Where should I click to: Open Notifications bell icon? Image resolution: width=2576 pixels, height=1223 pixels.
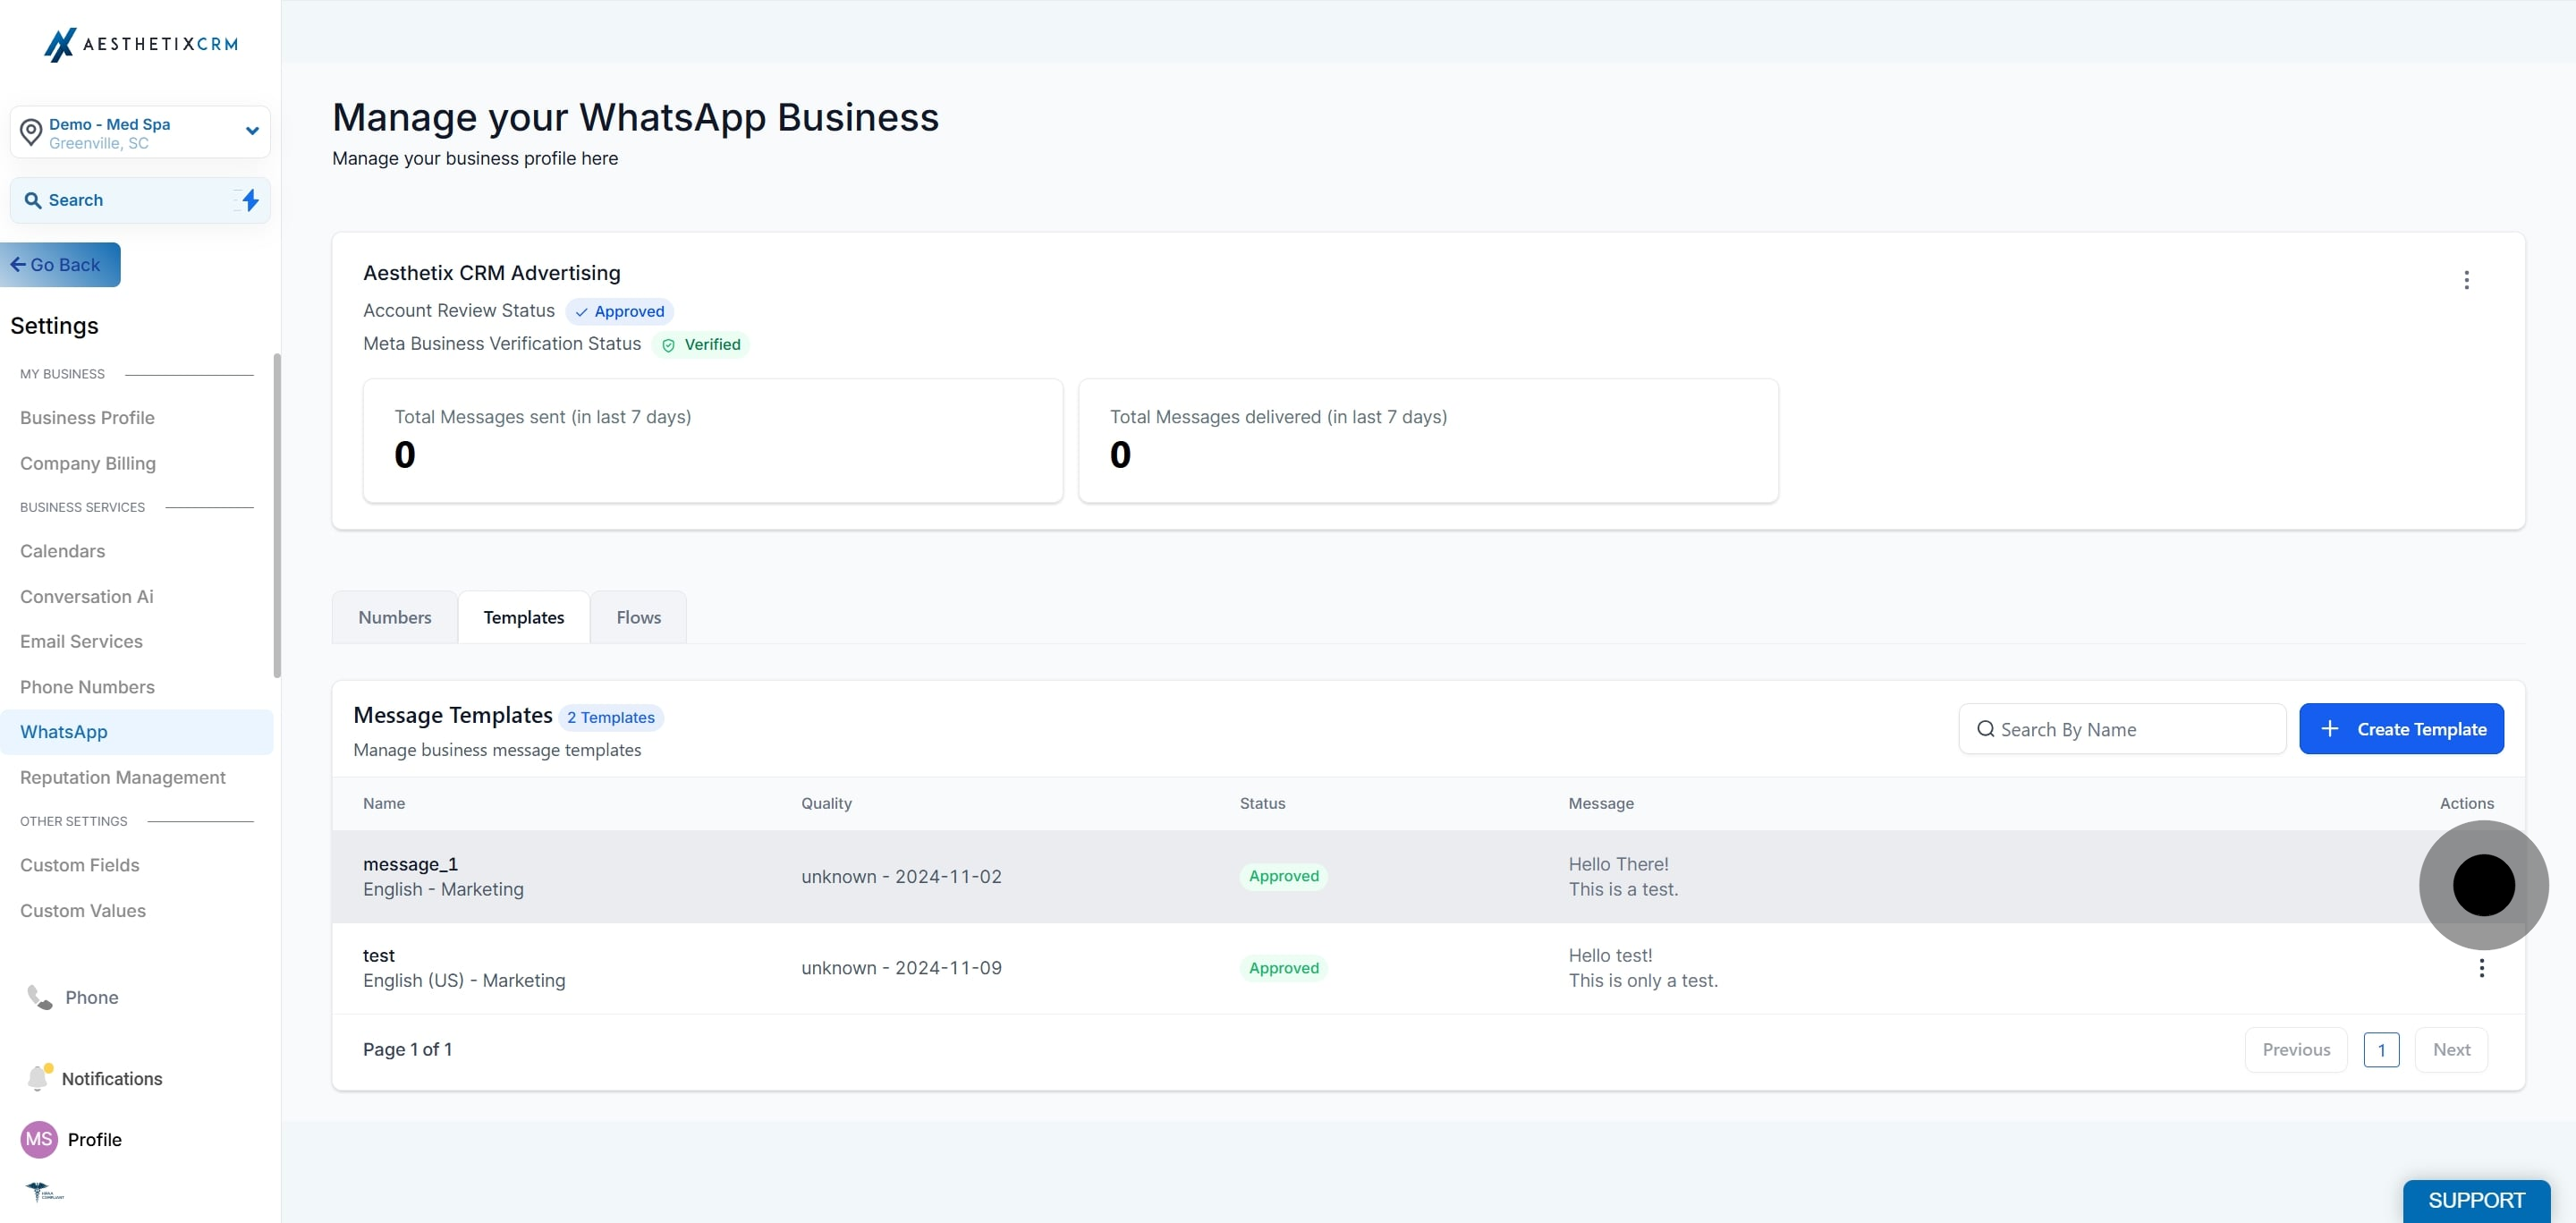point(38,1078)
